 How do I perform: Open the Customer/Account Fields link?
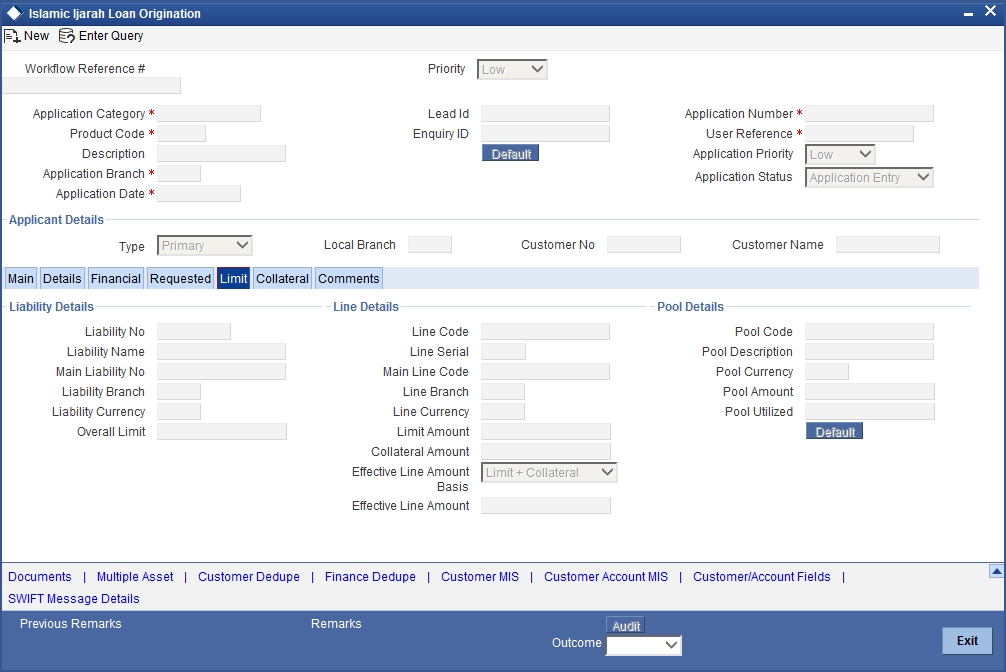click(762, 576)
